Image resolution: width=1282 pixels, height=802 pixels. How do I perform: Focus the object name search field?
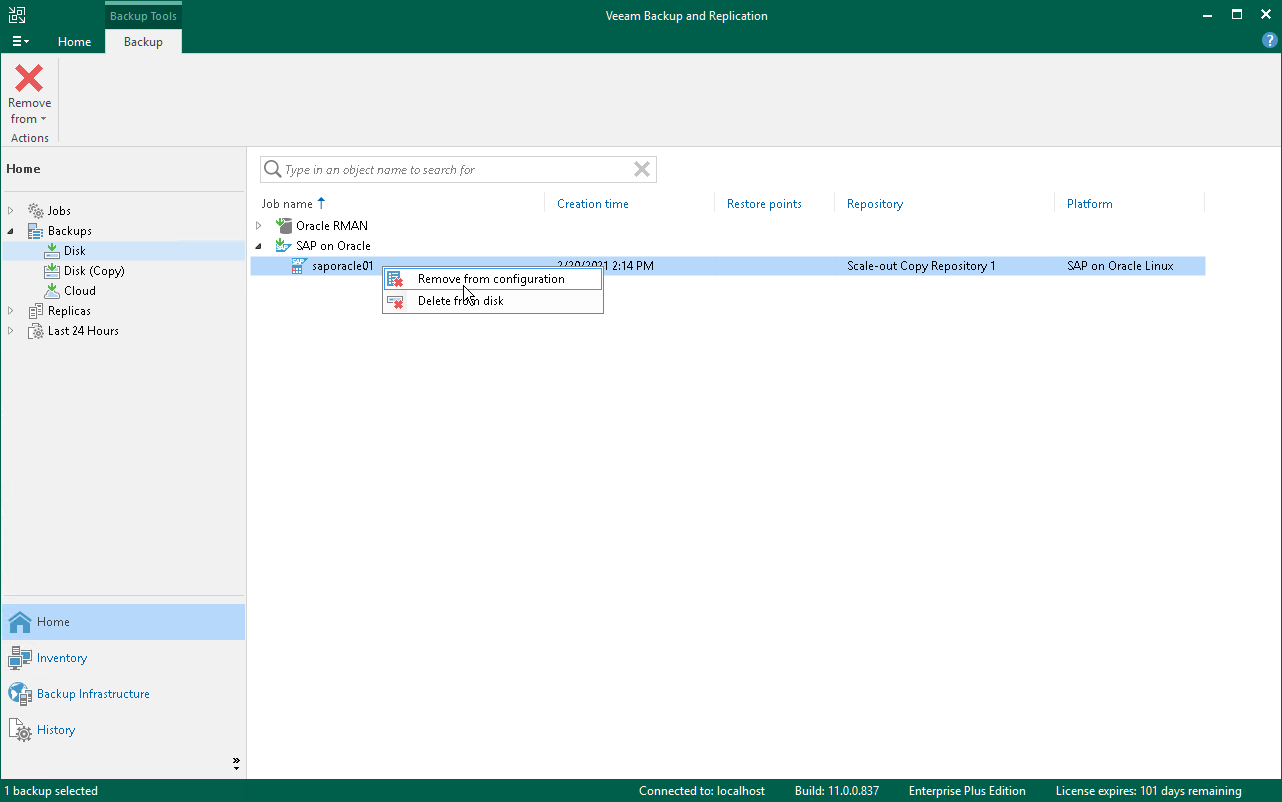[x=457, y=170]
